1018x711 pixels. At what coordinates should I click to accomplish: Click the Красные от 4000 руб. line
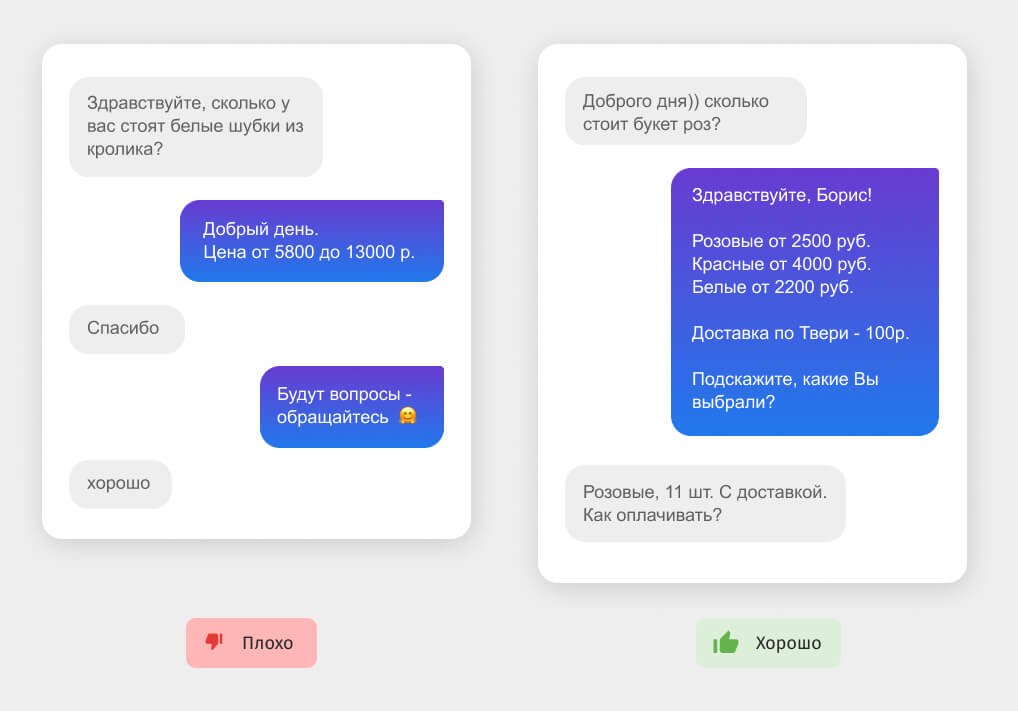[782, 264]
